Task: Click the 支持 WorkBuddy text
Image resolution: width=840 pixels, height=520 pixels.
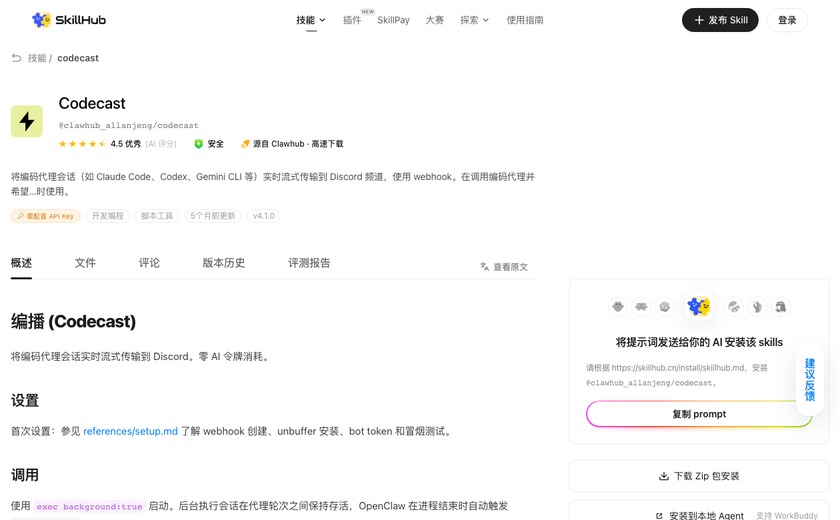Action: pos(787,516)
